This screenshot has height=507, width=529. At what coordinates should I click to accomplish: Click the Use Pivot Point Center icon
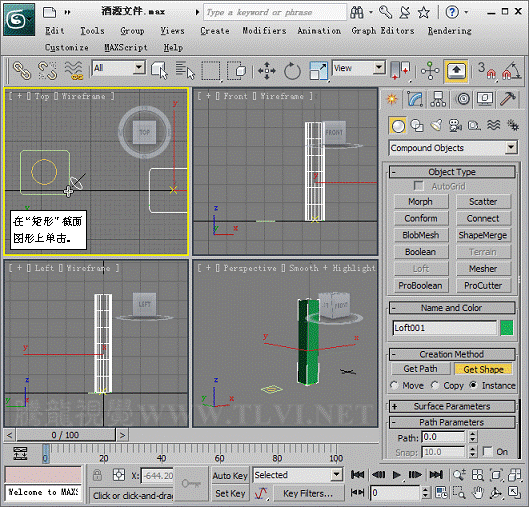400,71
